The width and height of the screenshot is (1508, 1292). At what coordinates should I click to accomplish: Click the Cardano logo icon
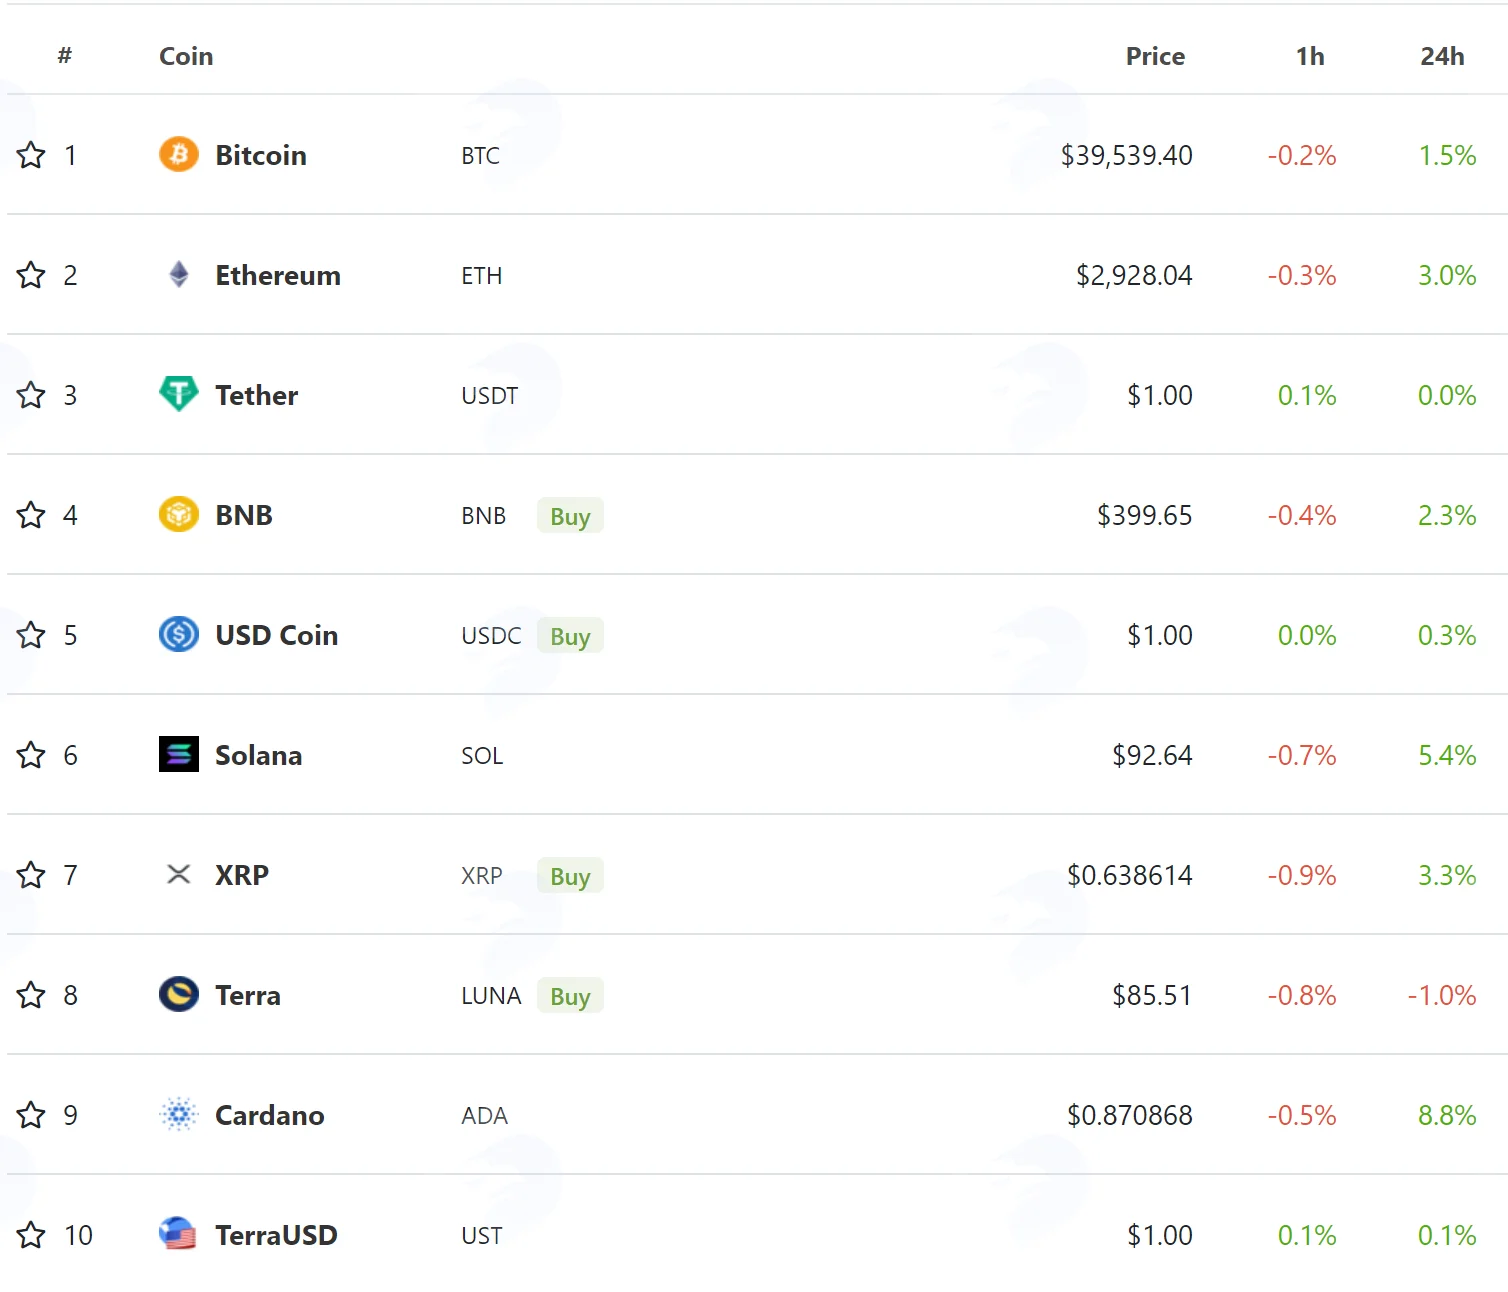point(179,1114)
